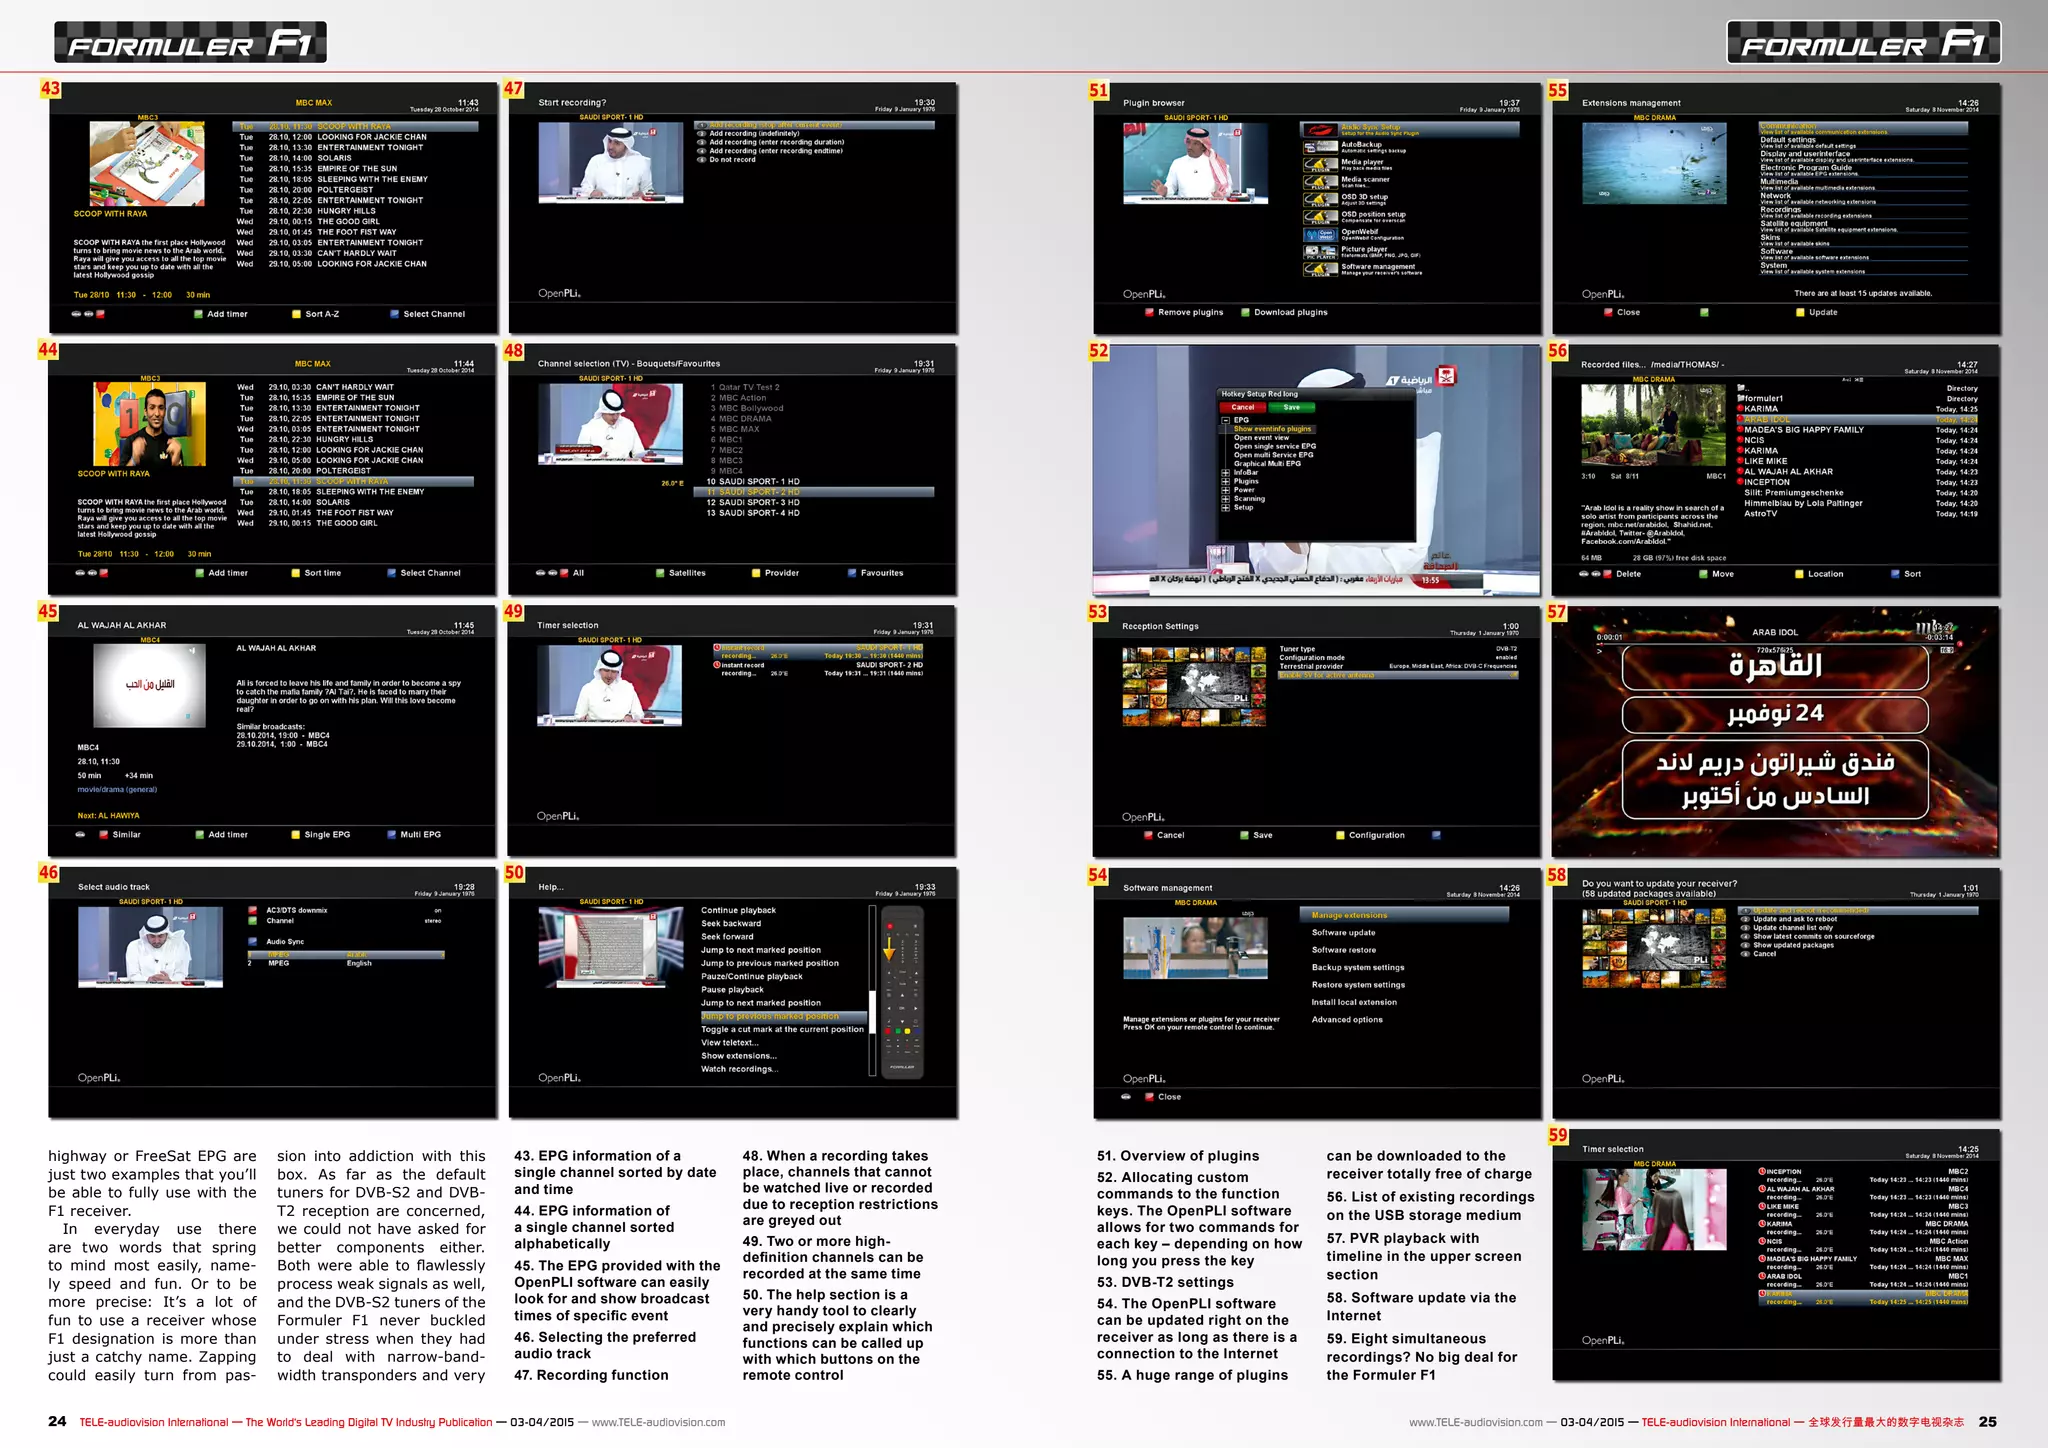Expand the Scanning node in Hotkey Setup

(x=1225, y=499)
